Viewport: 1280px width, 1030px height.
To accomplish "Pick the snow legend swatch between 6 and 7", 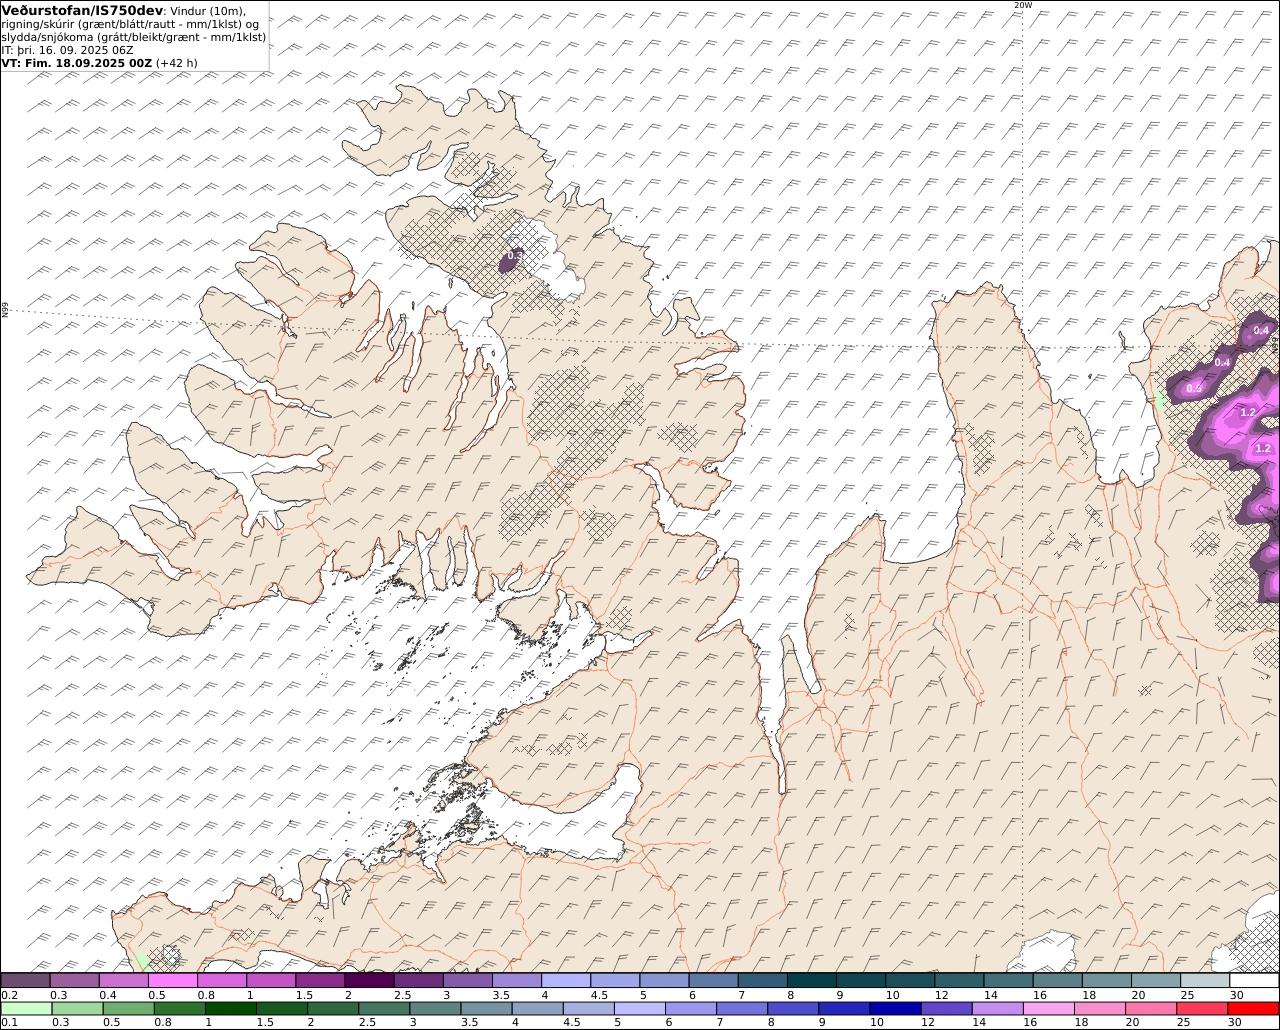I will [x=714, y=980].
